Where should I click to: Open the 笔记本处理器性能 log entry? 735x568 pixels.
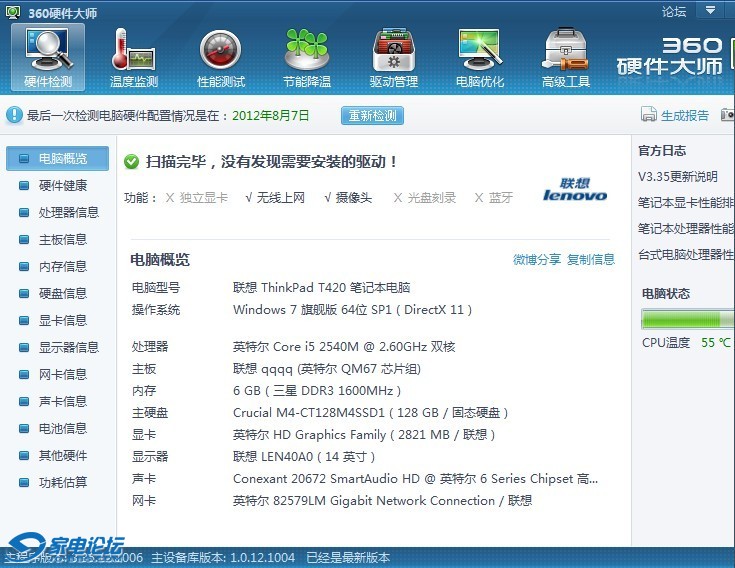click(x=686, y=228)
